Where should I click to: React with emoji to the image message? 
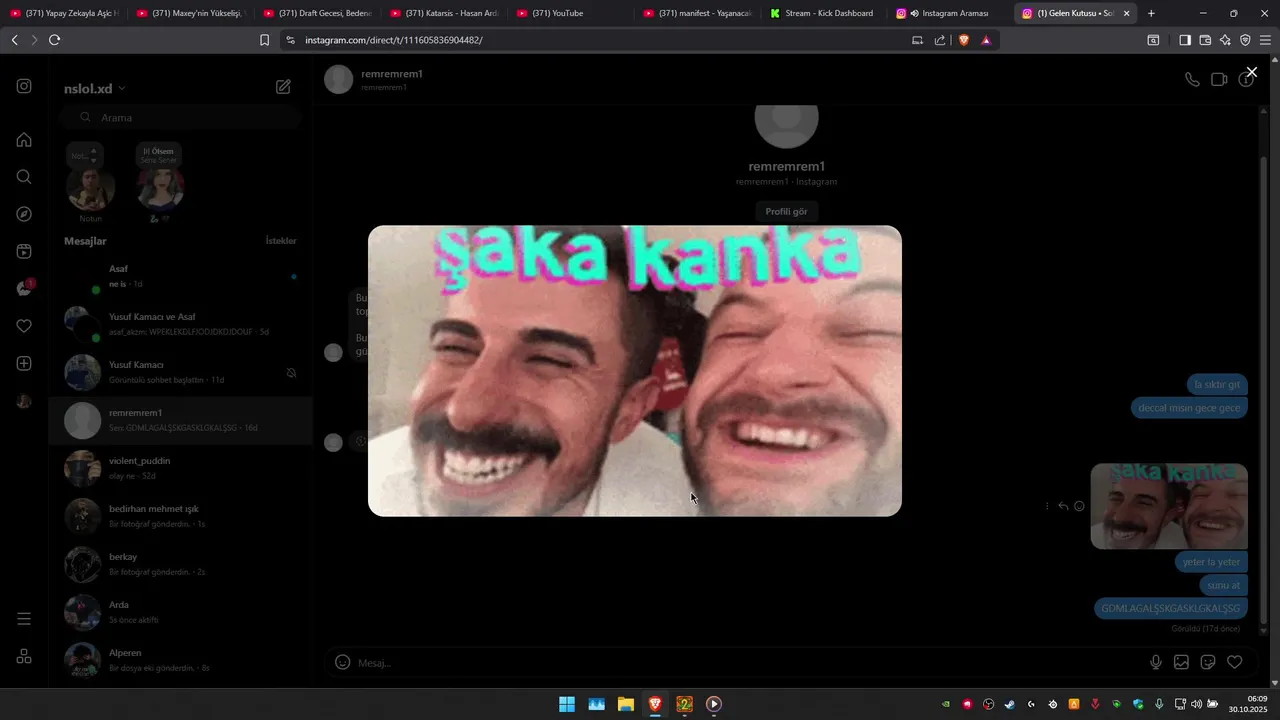pos(1079,506)
